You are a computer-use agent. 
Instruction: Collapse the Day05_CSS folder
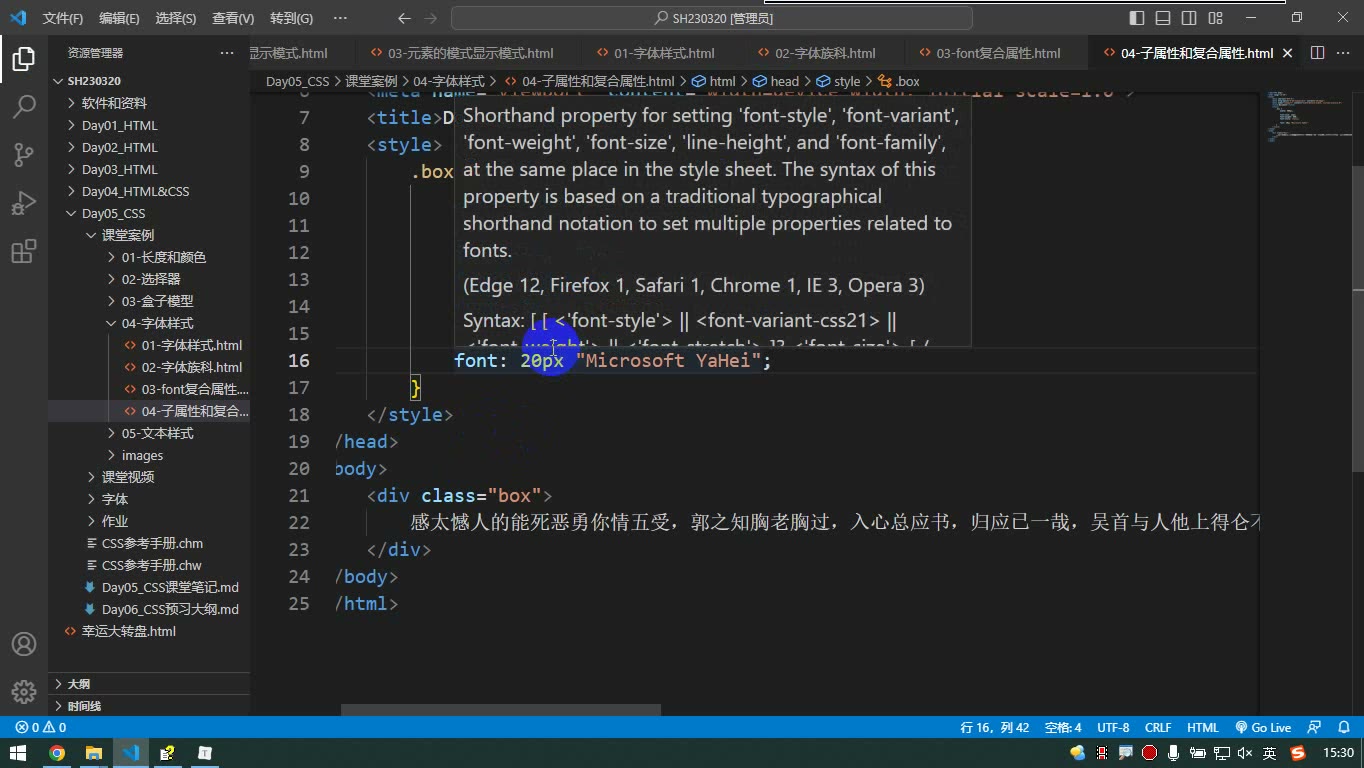pos(150,213)
